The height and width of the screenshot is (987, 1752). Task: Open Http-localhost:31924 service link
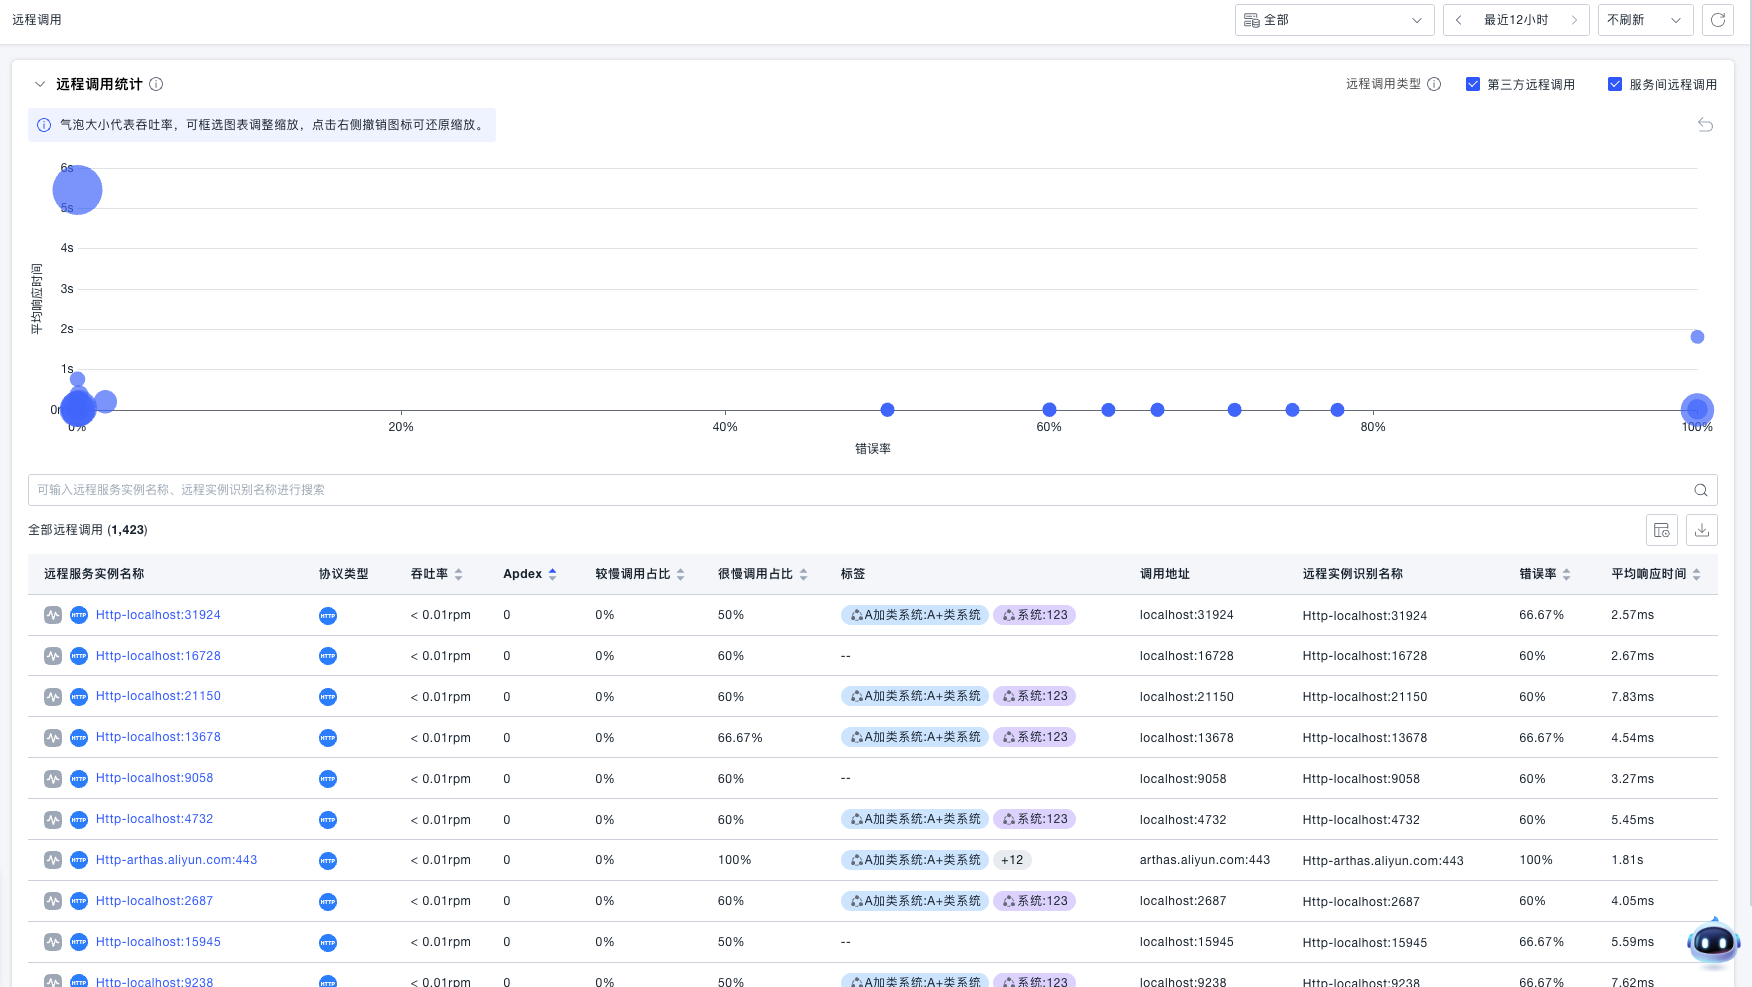click(158, 615)
